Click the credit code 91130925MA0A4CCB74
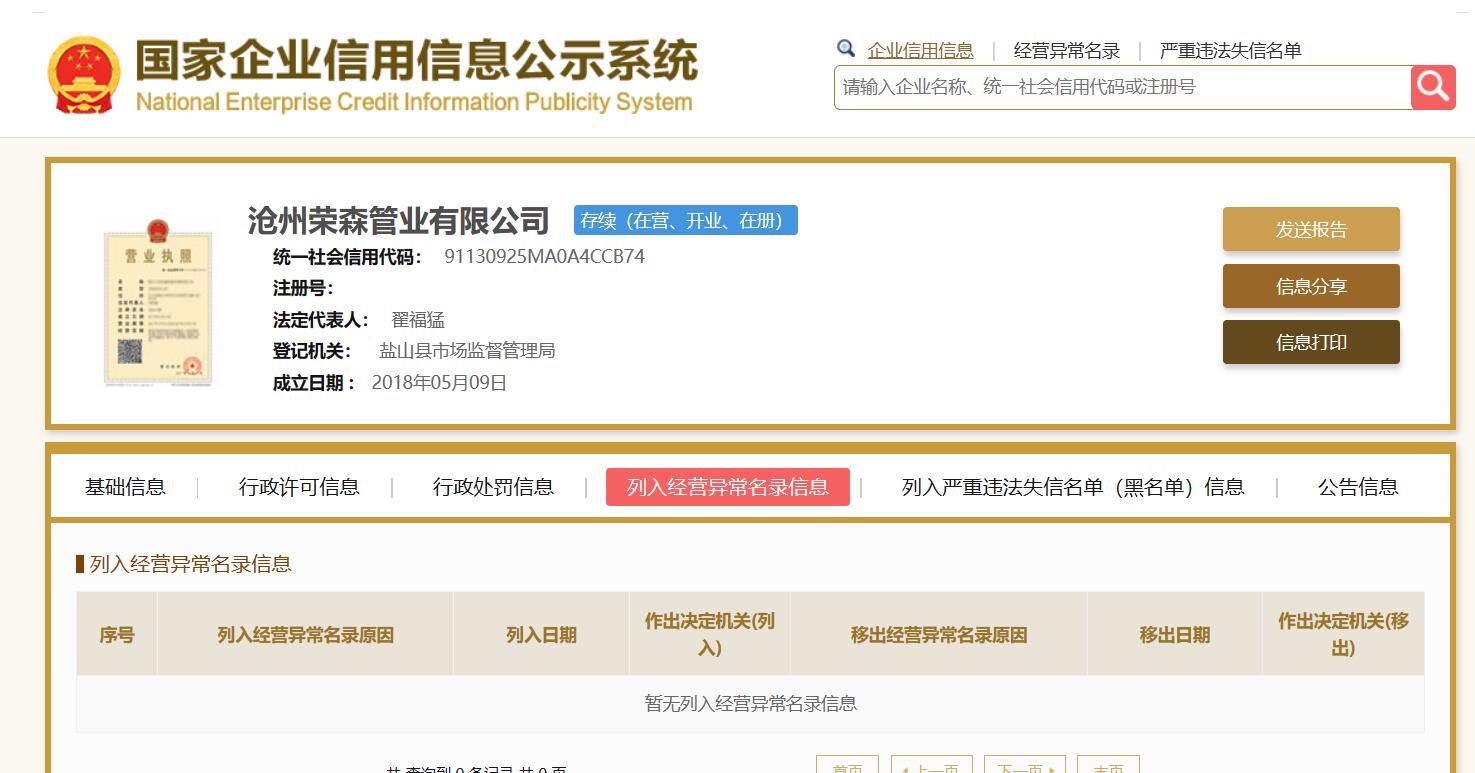 (x=545, y=257)
